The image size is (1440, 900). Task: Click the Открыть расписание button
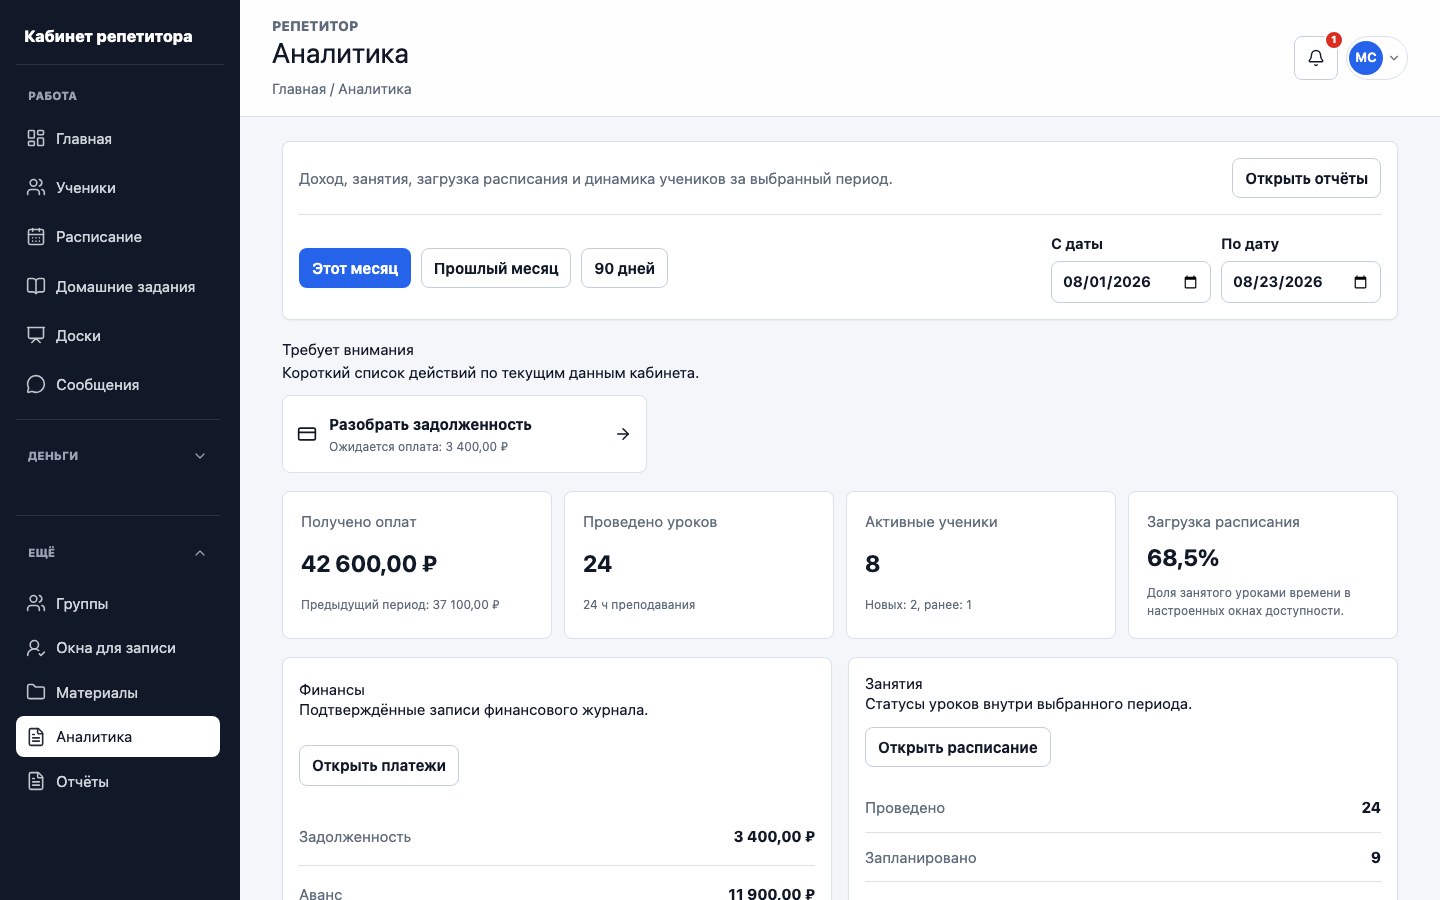coord(957,747)
